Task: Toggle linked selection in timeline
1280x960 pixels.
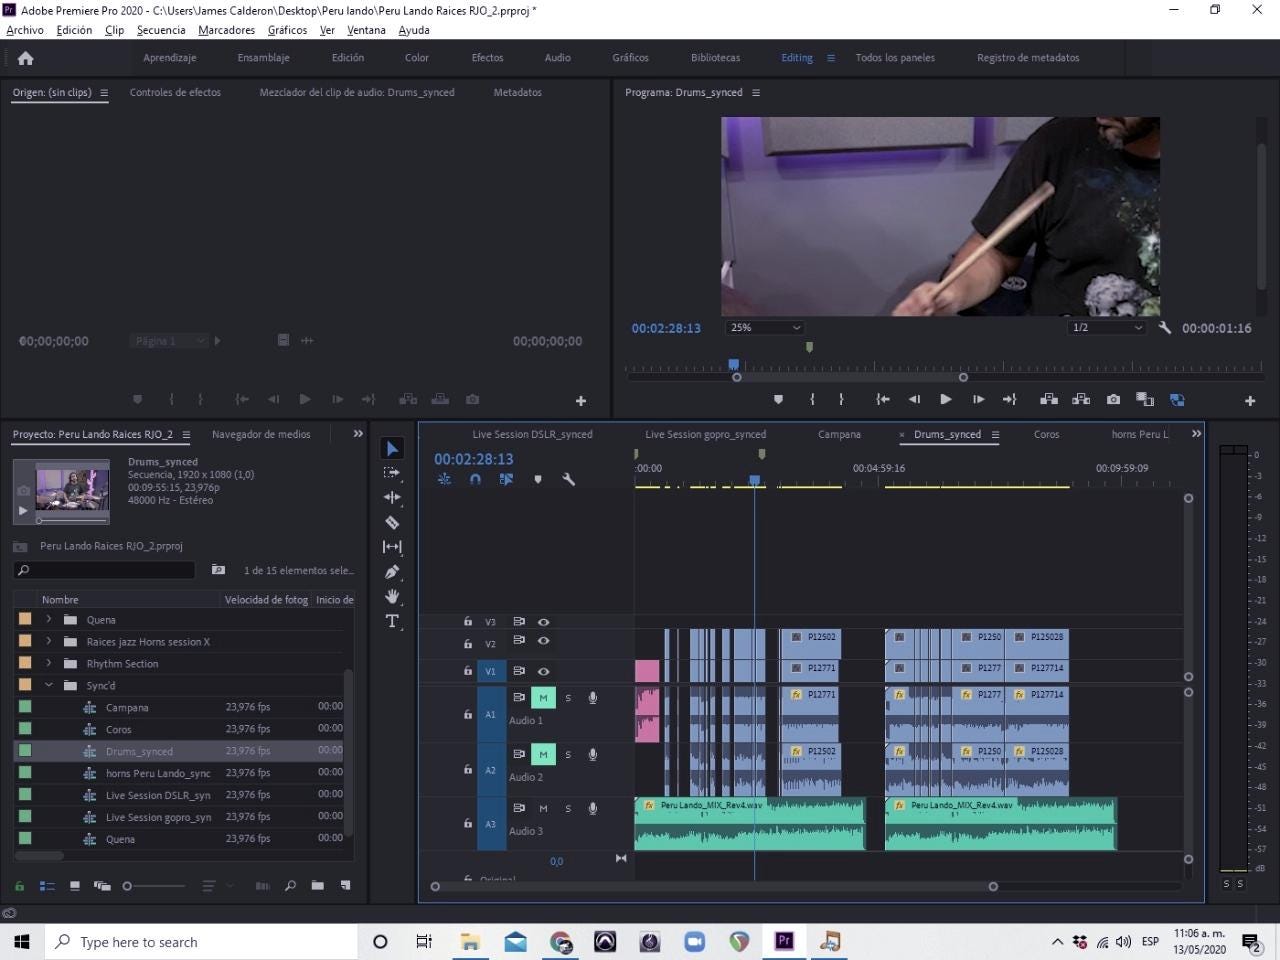Action: point(506,479)
